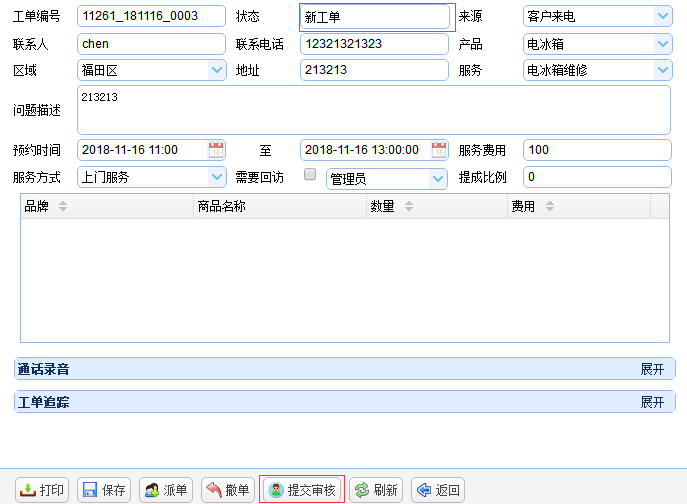Expand the 工单追踪 section

[652, 402]
